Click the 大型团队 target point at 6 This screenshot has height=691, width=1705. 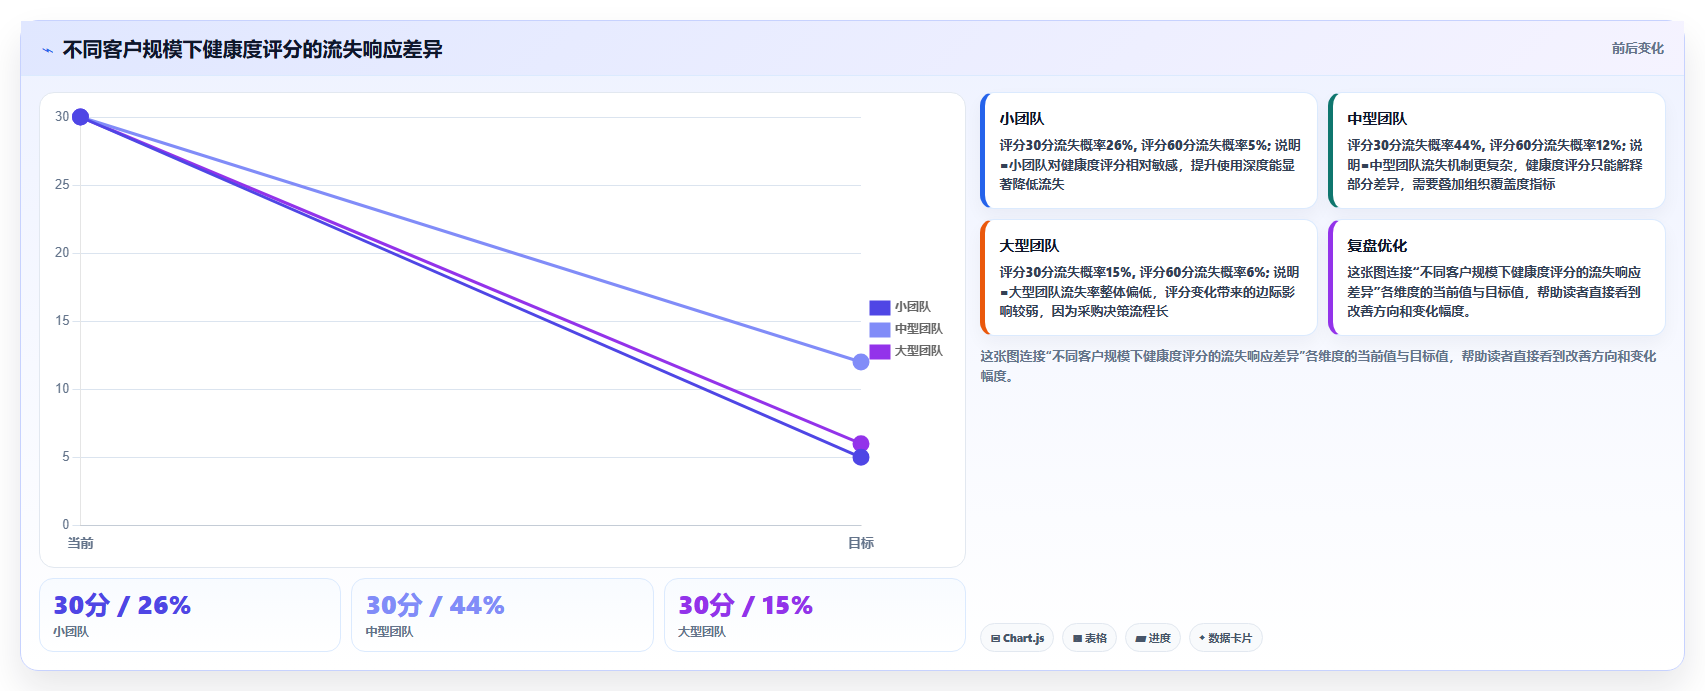(861, 443)
